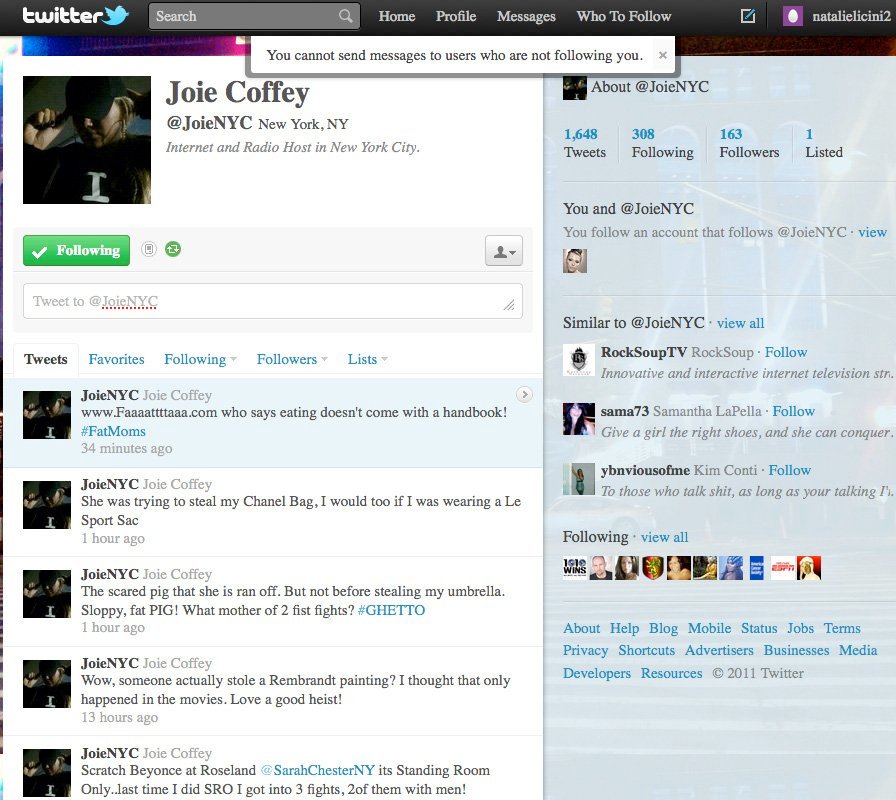This screenshot has width=896, height=800.
Task: Follow sama73 Samantha LaPella
Action: 793,411
